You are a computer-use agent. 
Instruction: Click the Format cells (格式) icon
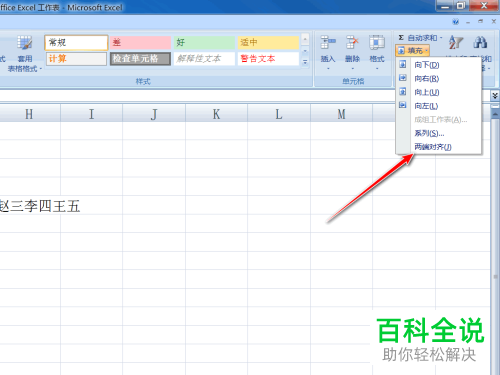click(377, 42)
